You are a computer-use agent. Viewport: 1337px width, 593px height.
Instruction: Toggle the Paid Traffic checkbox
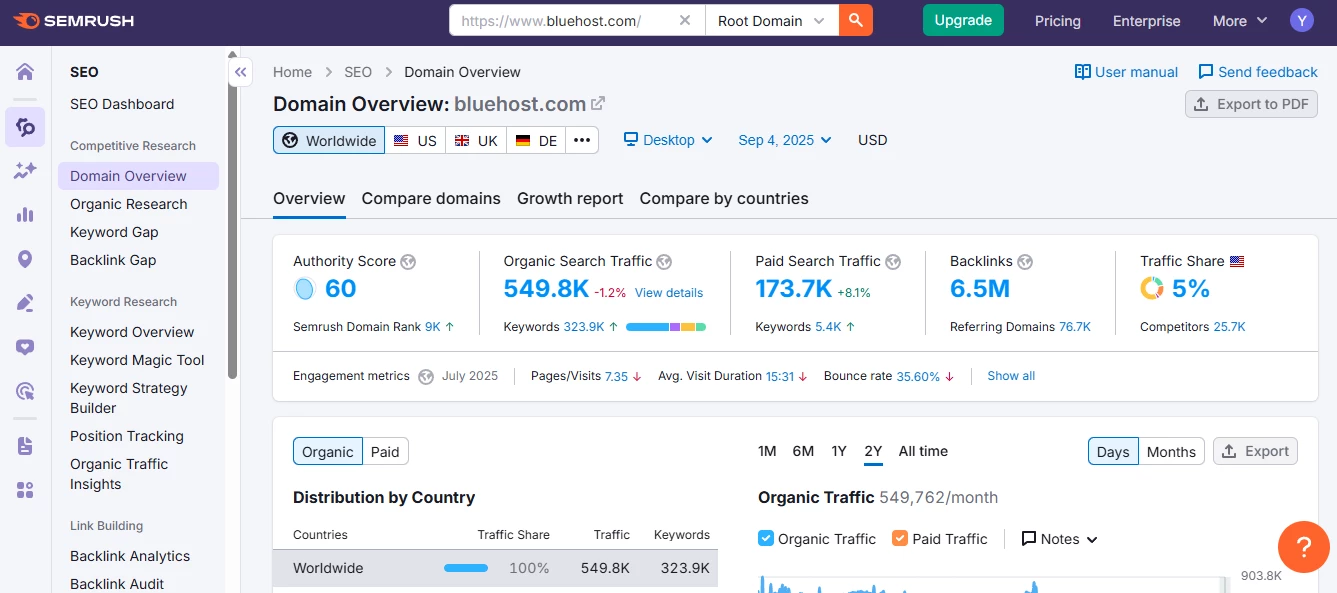coord(900,538)
